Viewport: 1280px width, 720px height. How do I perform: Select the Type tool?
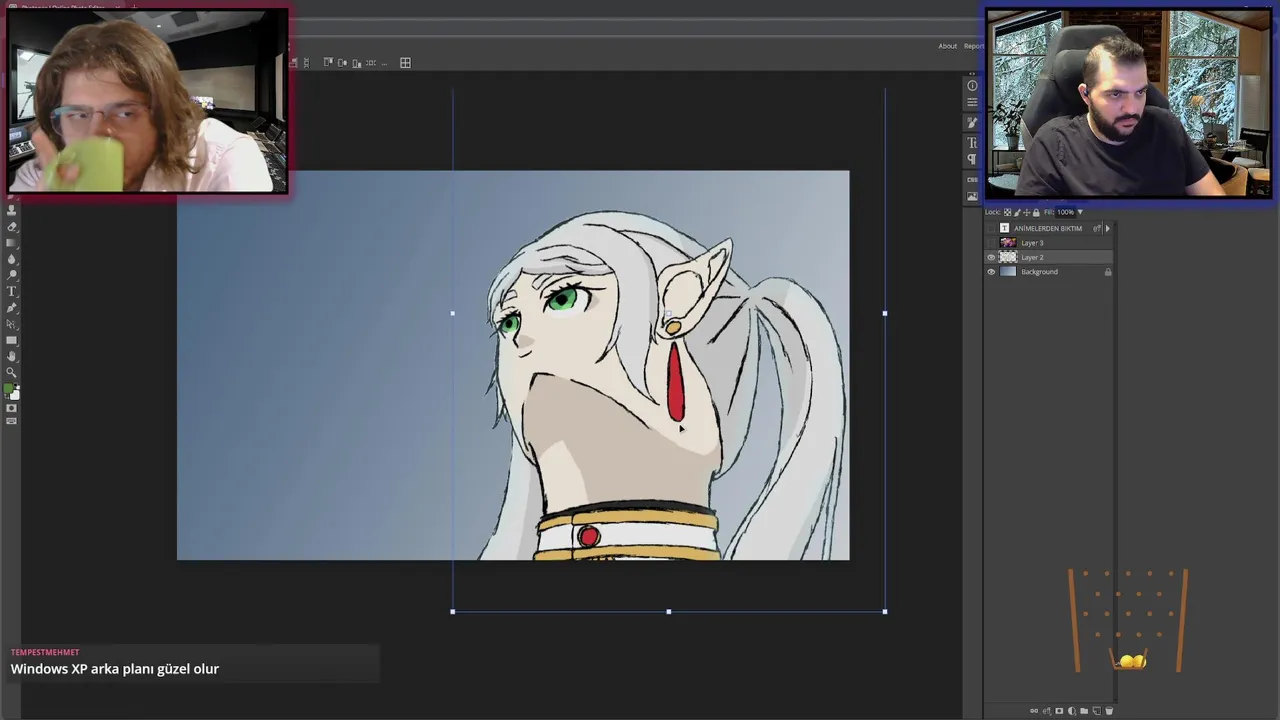coord(12,291)
